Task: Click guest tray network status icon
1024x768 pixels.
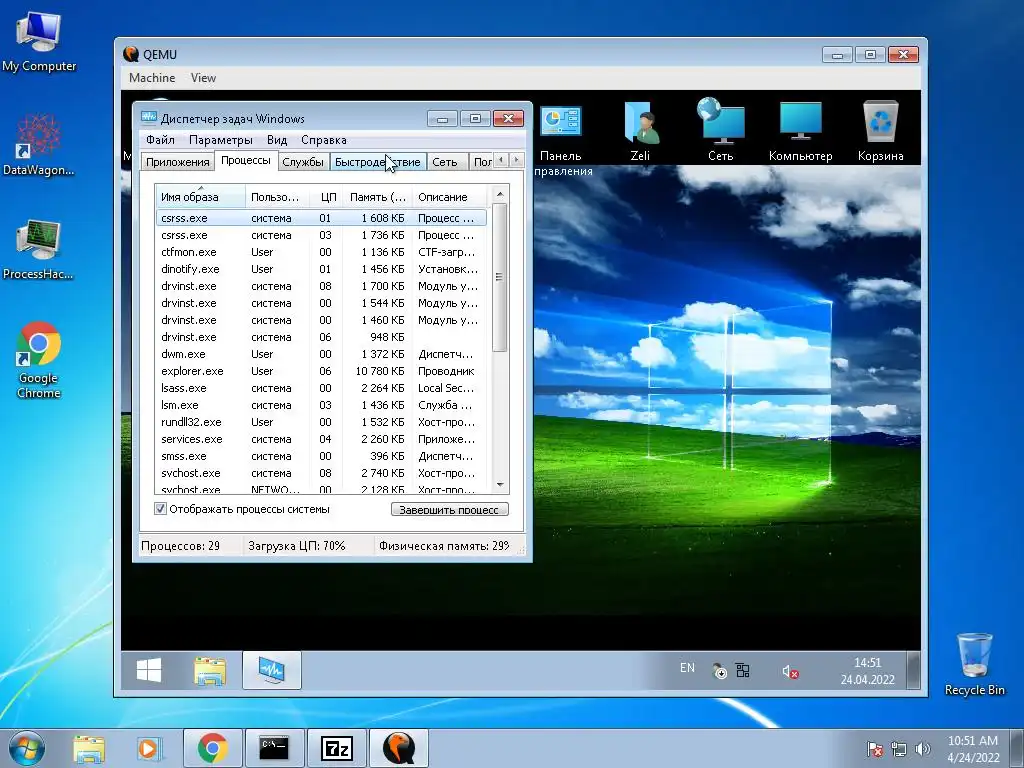Action: (743, 671)
